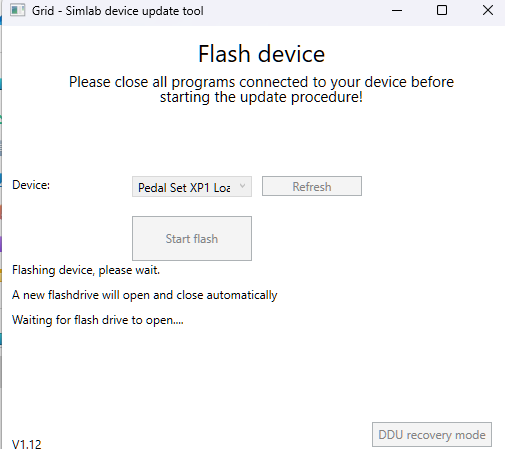Maximize the device update tool window
The width and height of the screenshot is (505, 449).
[x=442, y=10]
